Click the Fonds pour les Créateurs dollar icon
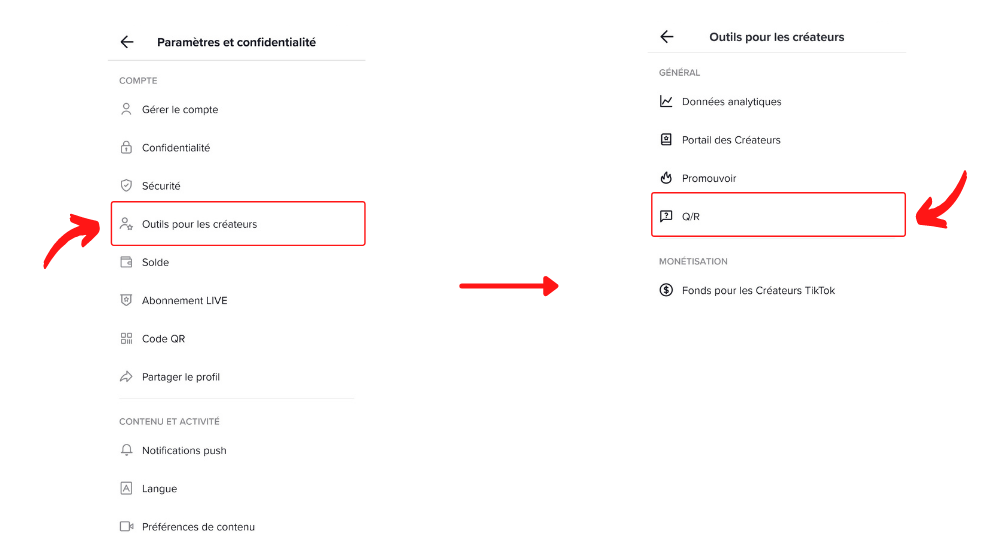This screenshot has height=560, width=1000. pos(666,290)
